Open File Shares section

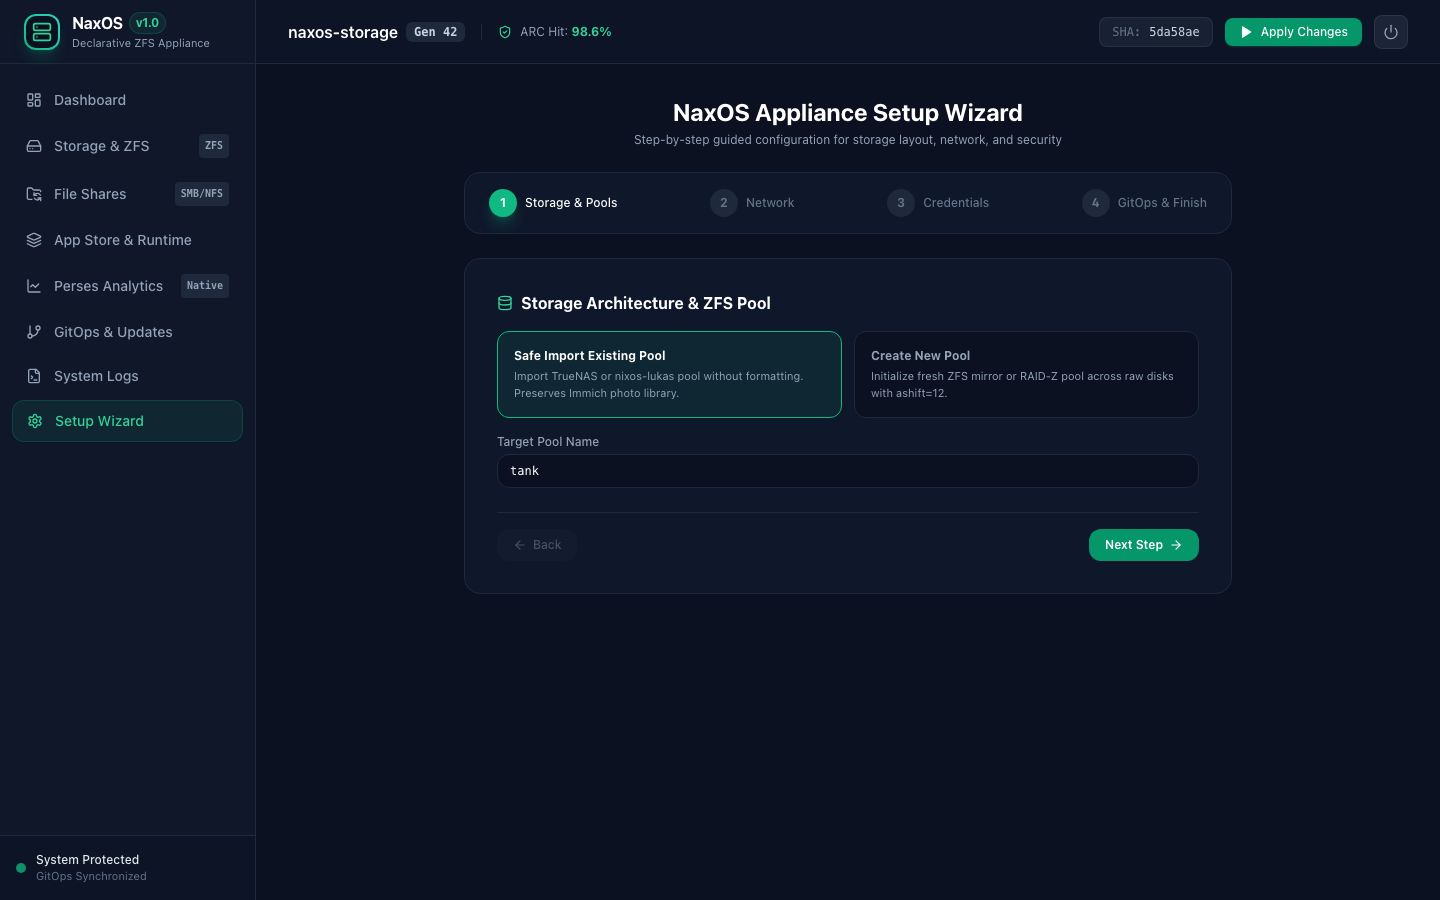pyautogui.click(x=127, y=194)
